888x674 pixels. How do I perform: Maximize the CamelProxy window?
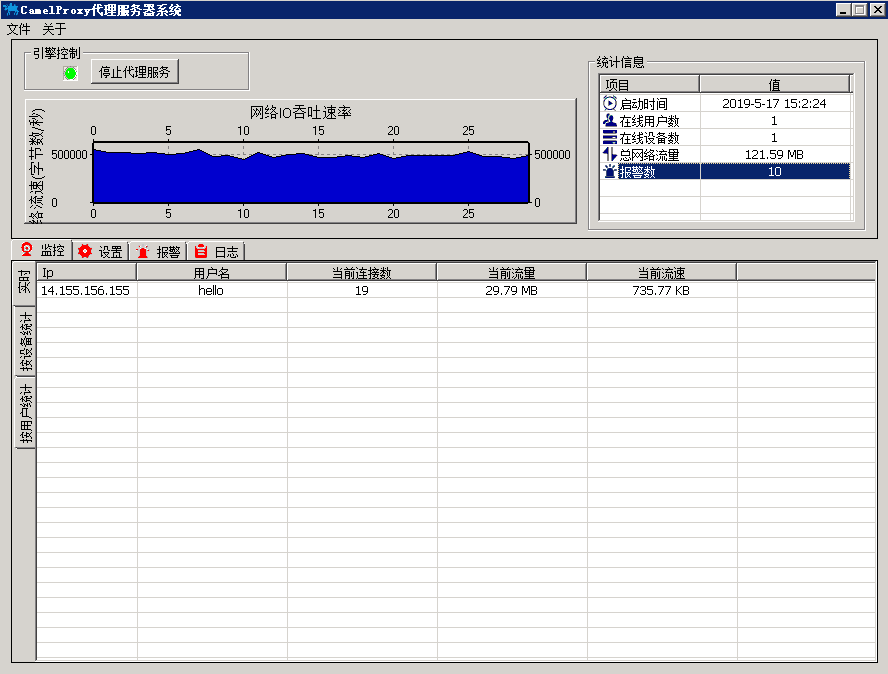pos(860,10)
